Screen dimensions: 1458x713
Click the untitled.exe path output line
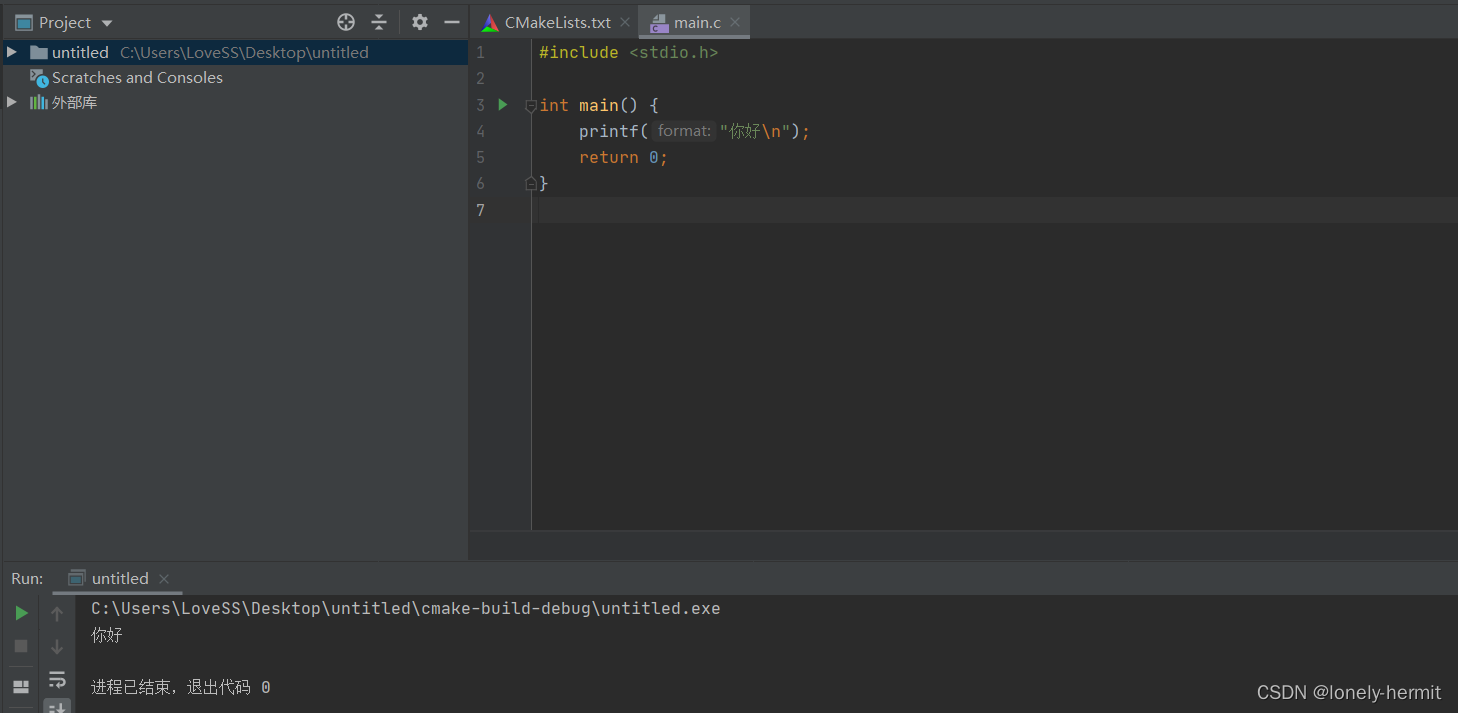[405, 608]
